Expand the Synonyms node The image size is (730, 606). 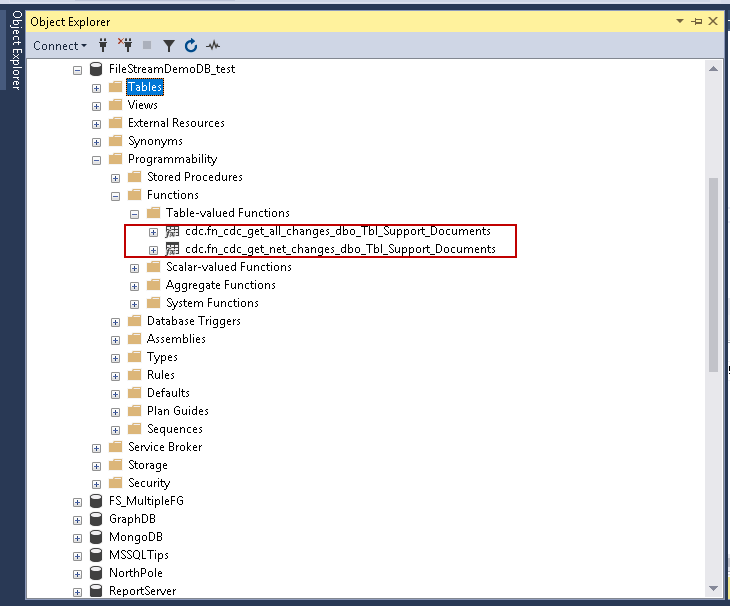pyautogui.click(x=96, y=142)
